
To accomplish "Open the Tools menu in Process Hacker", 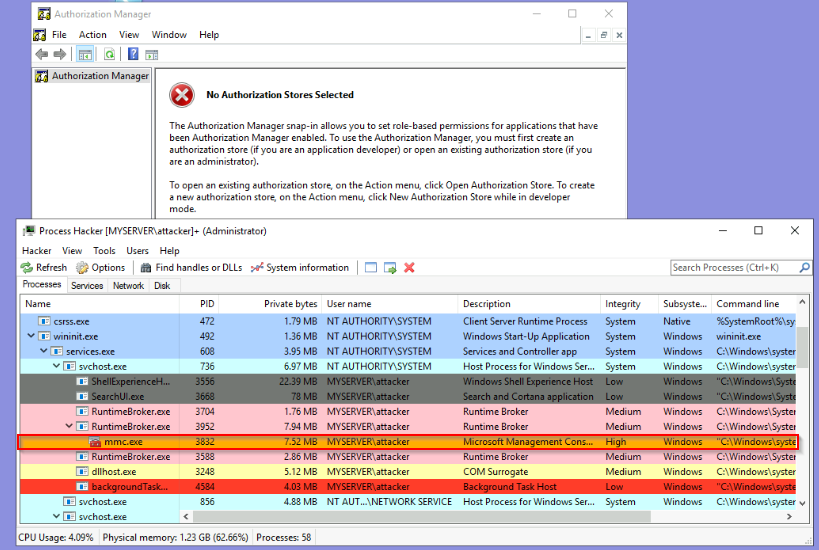I will pyautogui.click(x=104, y=251).
